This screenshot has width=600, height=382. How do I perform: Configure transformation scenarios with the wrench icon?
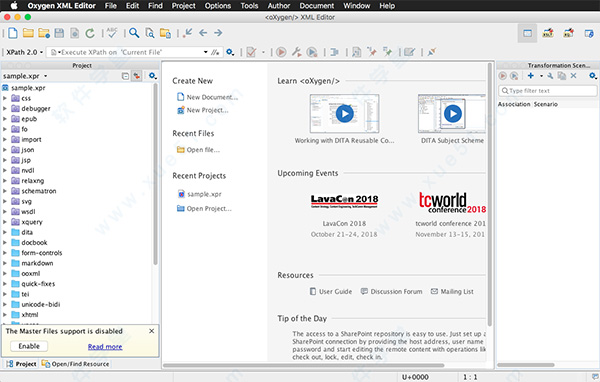[297, 52]
